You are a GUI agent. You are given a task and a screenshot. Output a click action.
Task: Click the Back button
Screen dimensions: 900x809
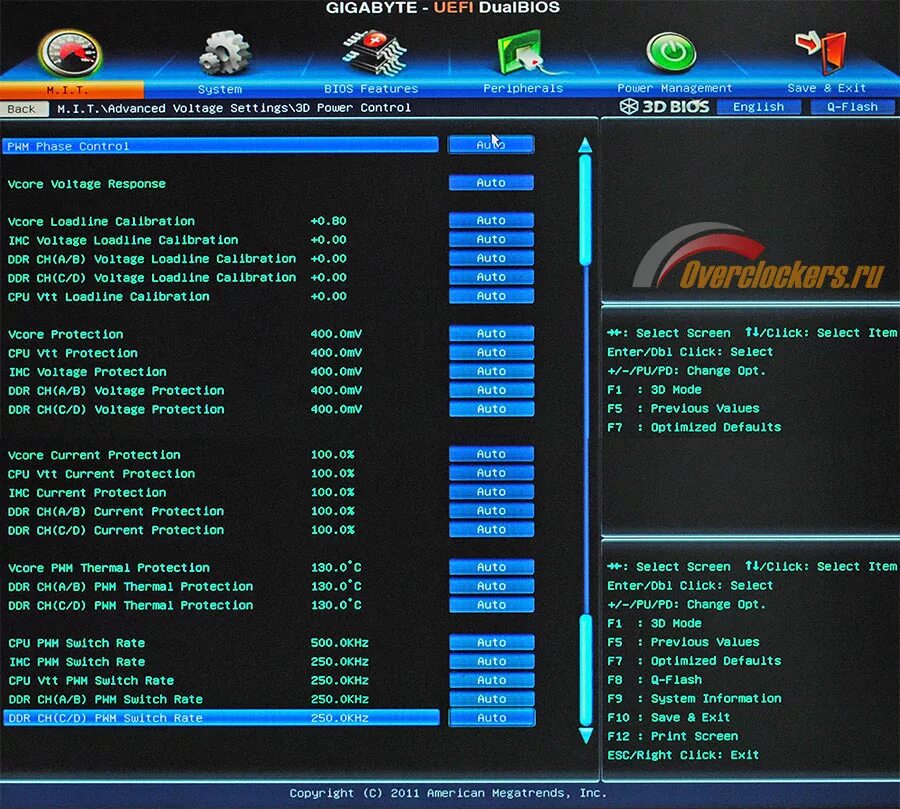point(24,109)
